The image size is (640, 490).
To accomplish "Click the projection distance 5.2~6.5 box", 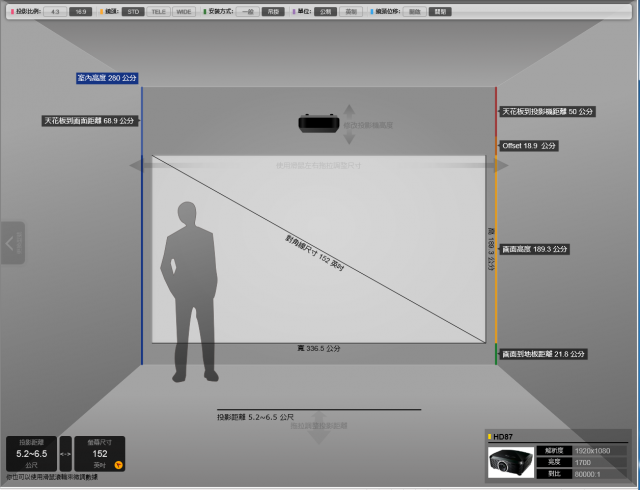I will [x=31, y=454].
